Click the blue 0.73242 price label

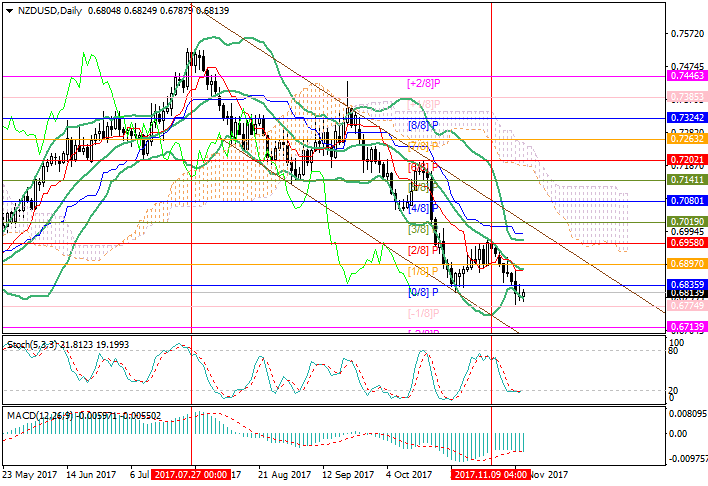tap(687, 117)
